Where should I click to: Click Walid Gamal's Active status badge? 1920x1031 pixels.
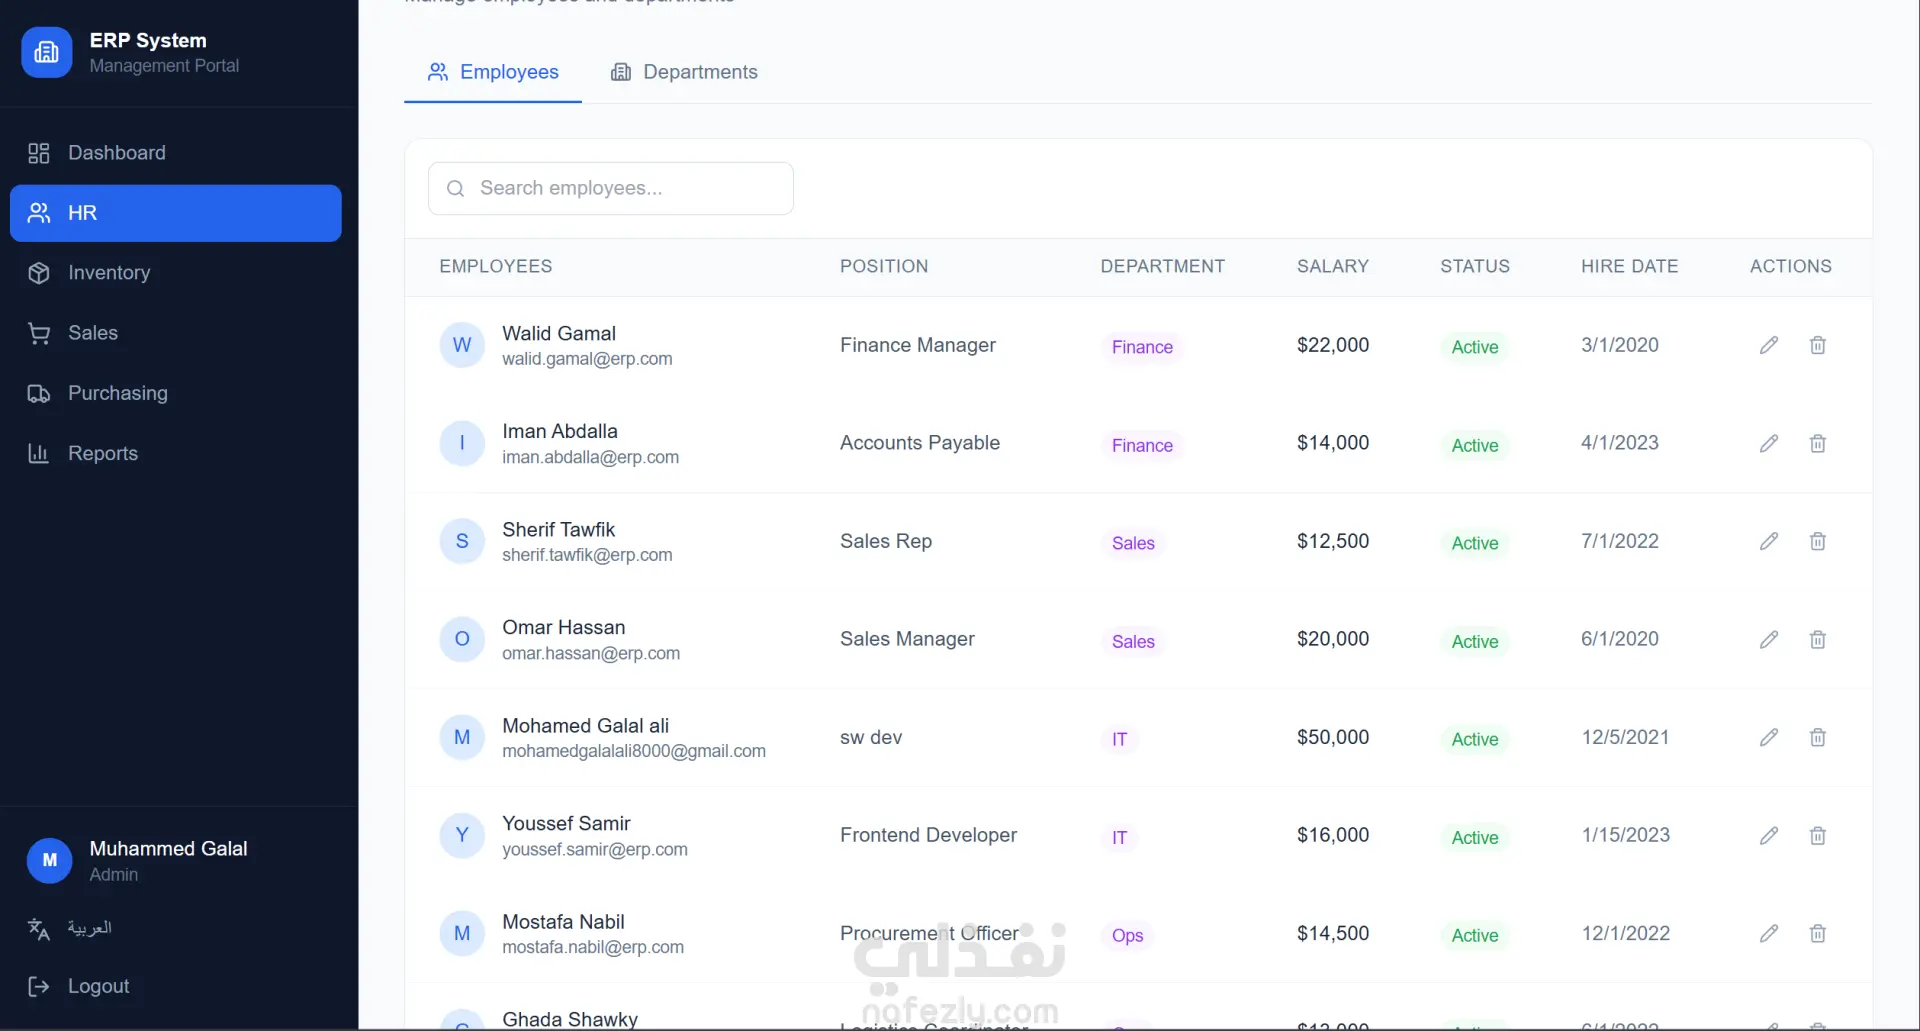coord(1475,347)
